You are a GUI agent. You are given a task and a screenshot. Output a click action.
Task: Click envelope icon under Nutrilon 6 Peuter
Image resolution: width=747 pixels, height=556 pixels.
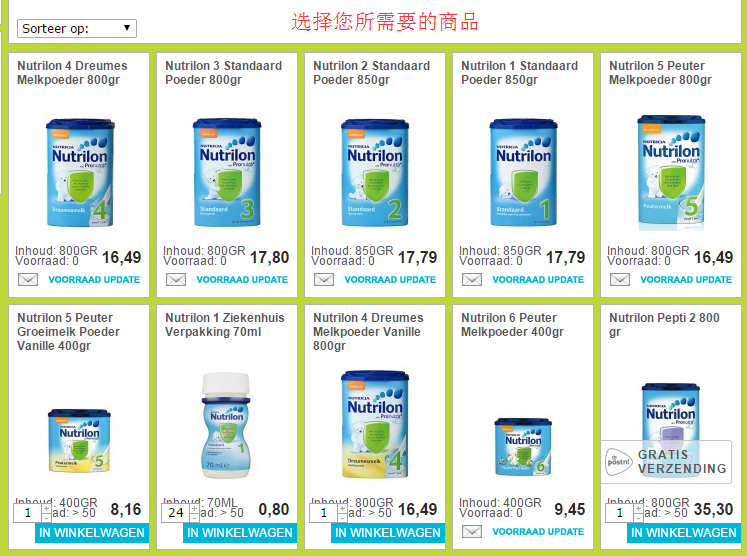(472, 532)
